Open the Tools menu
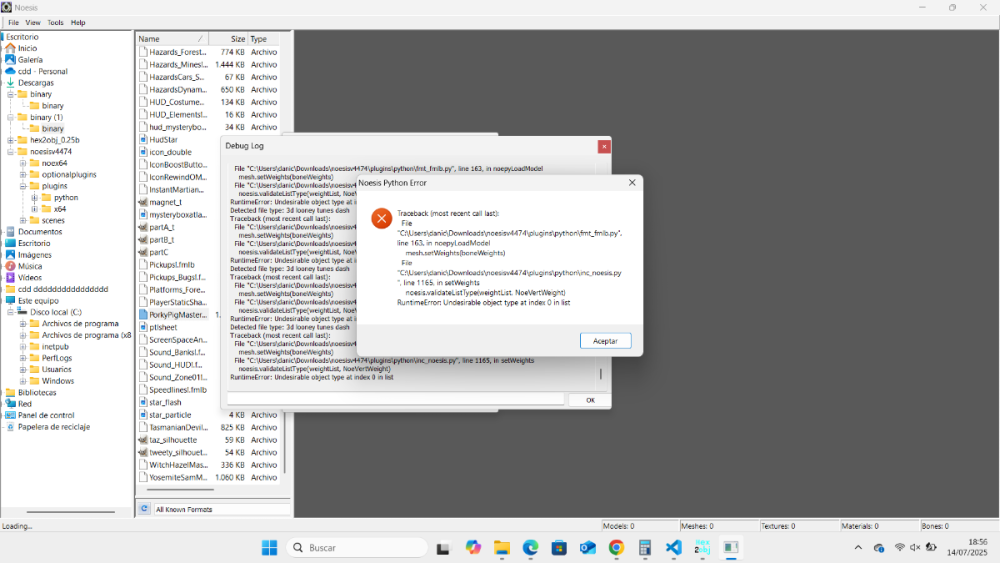Image resolution: width=1000 pixels, height=563 pixels. click(55, 22)
